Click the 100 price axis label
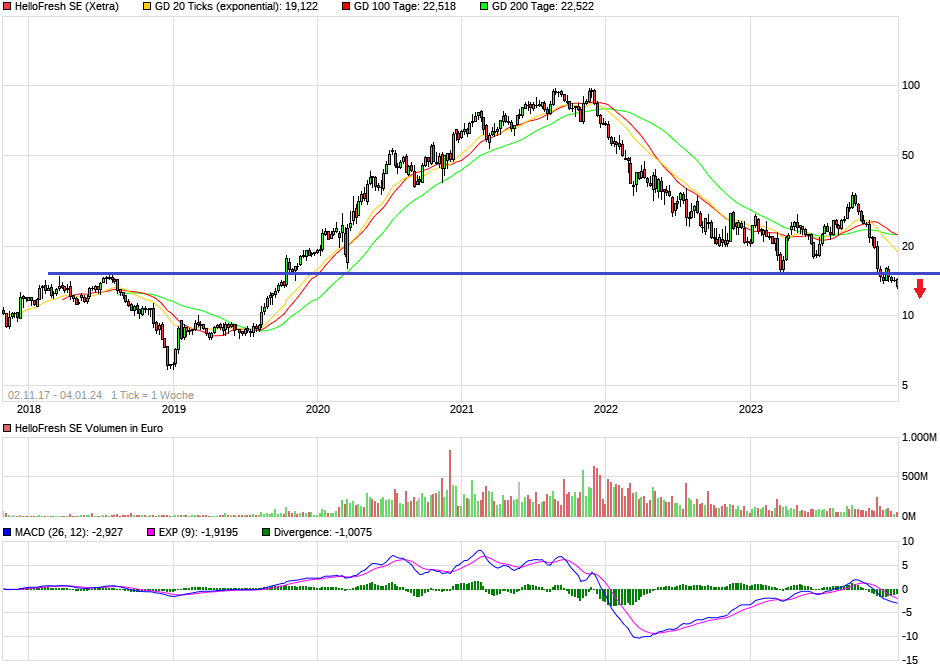940x670 pixels. 911,86
